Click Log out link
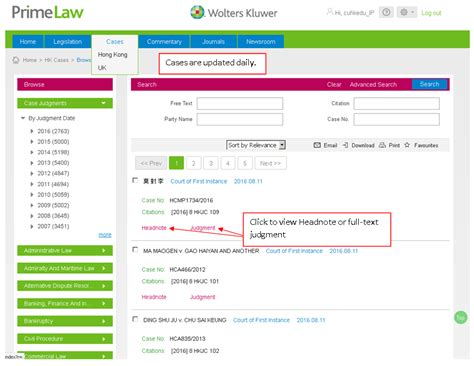The image size is (474, 366). [431, 13]
